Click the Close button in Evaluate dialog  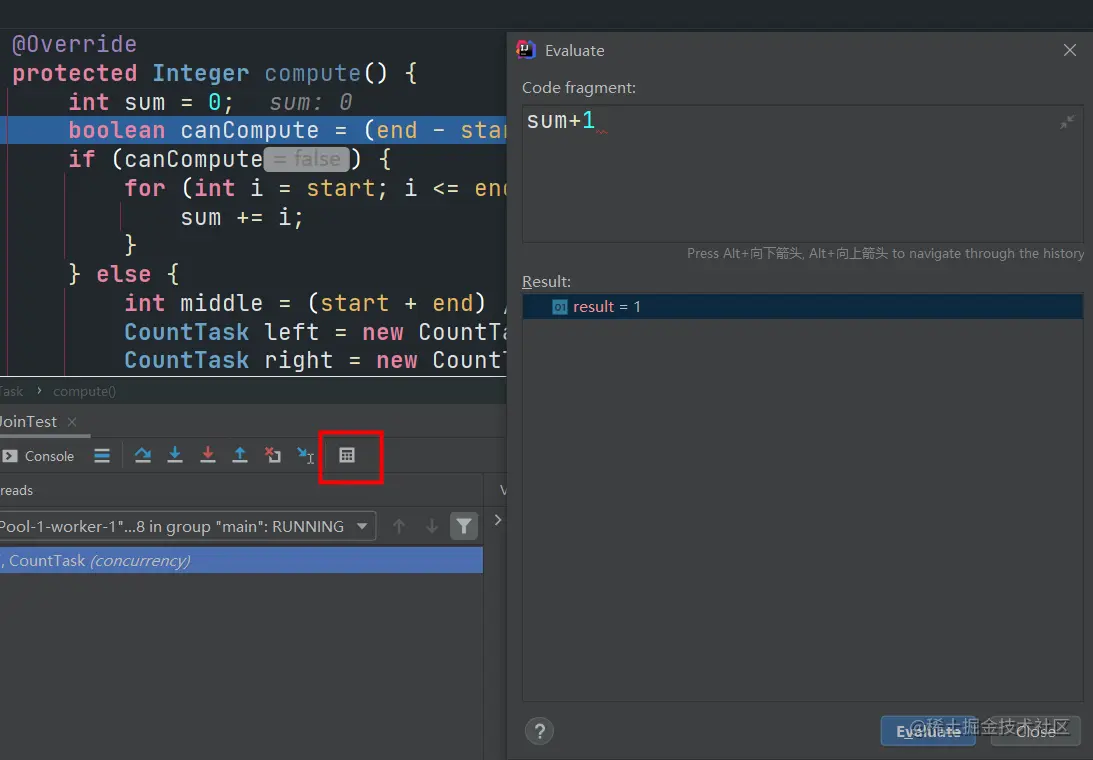(1036, 731)
